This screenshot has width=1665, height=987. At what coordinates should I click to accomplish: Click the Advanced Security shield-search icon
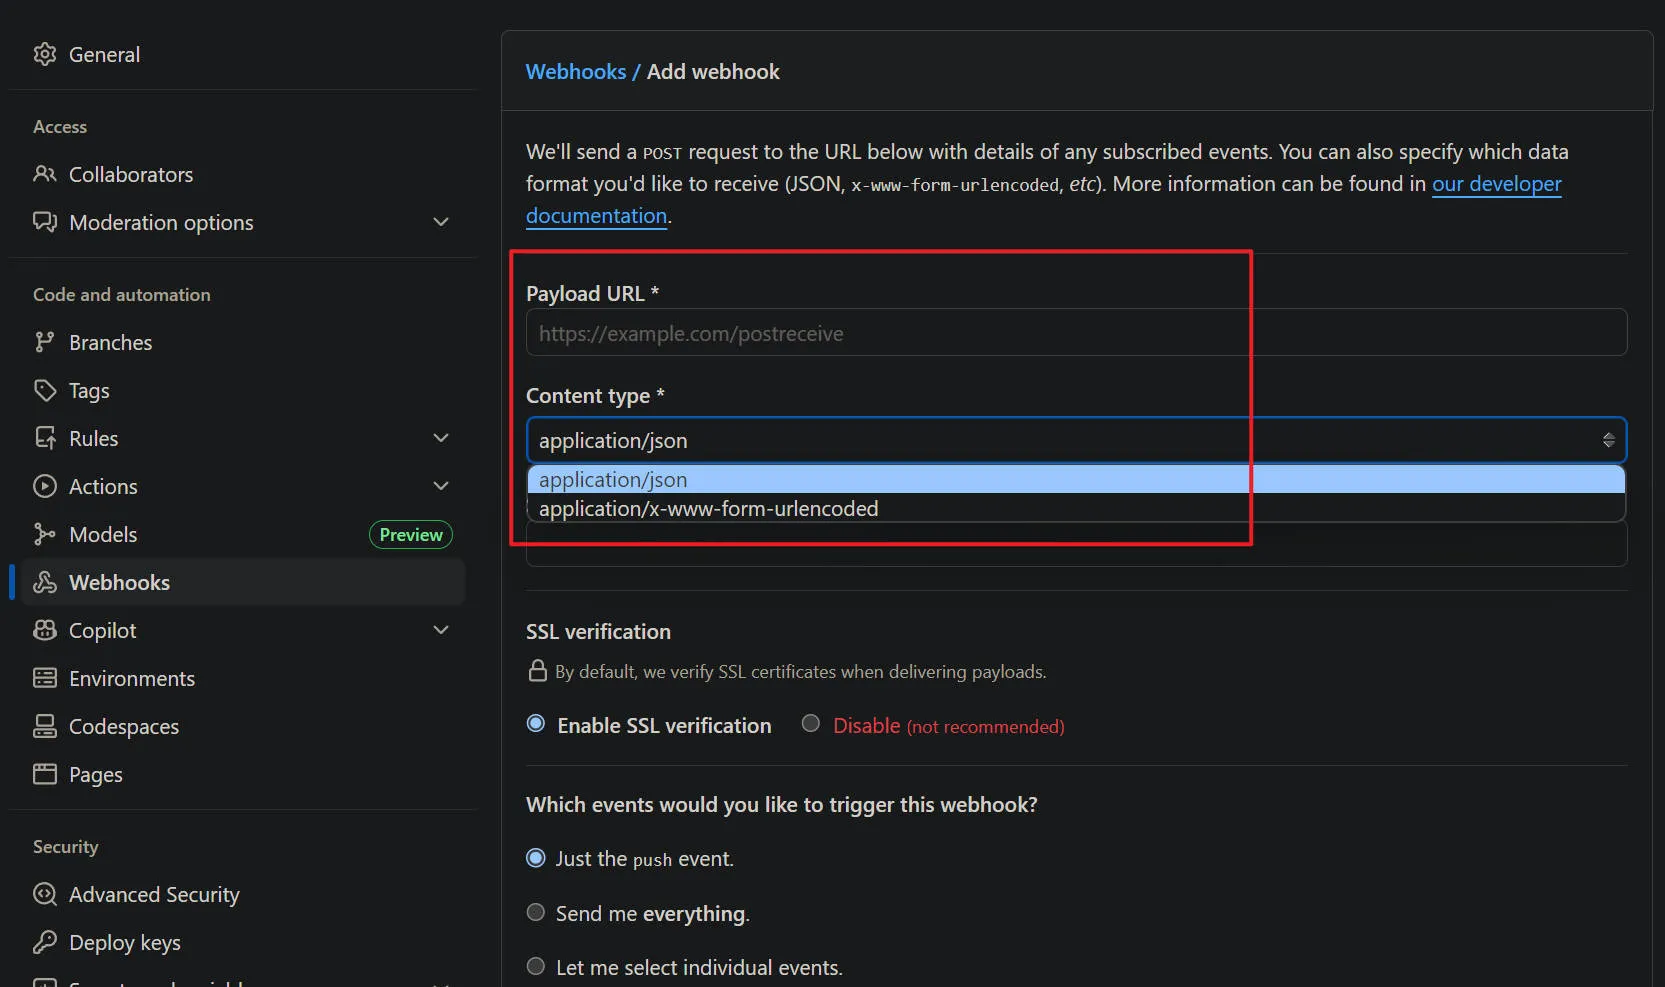(x=45, y=894)
